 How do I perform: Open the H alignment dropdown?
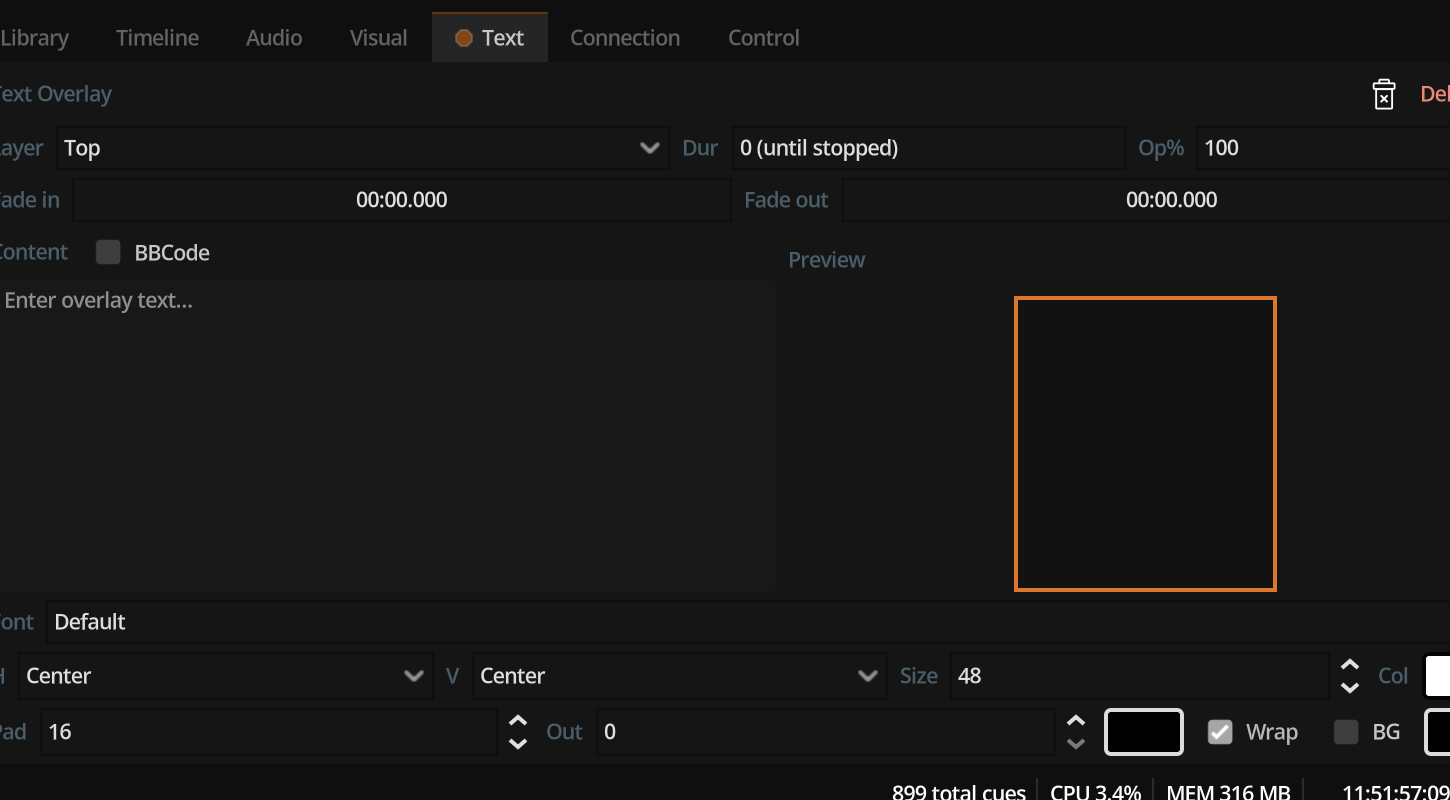(x=225, y=676)
